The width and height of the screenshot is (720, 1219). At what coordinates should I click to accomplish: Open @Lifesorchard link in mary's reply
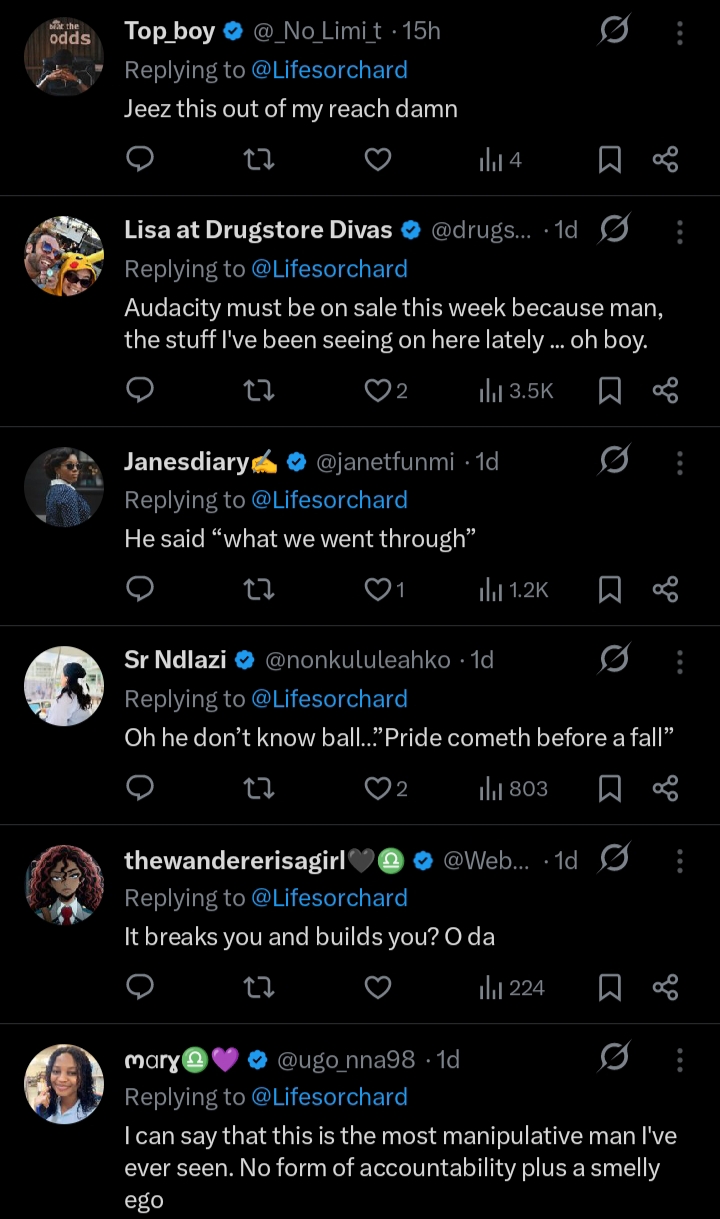click(329, 1096)
